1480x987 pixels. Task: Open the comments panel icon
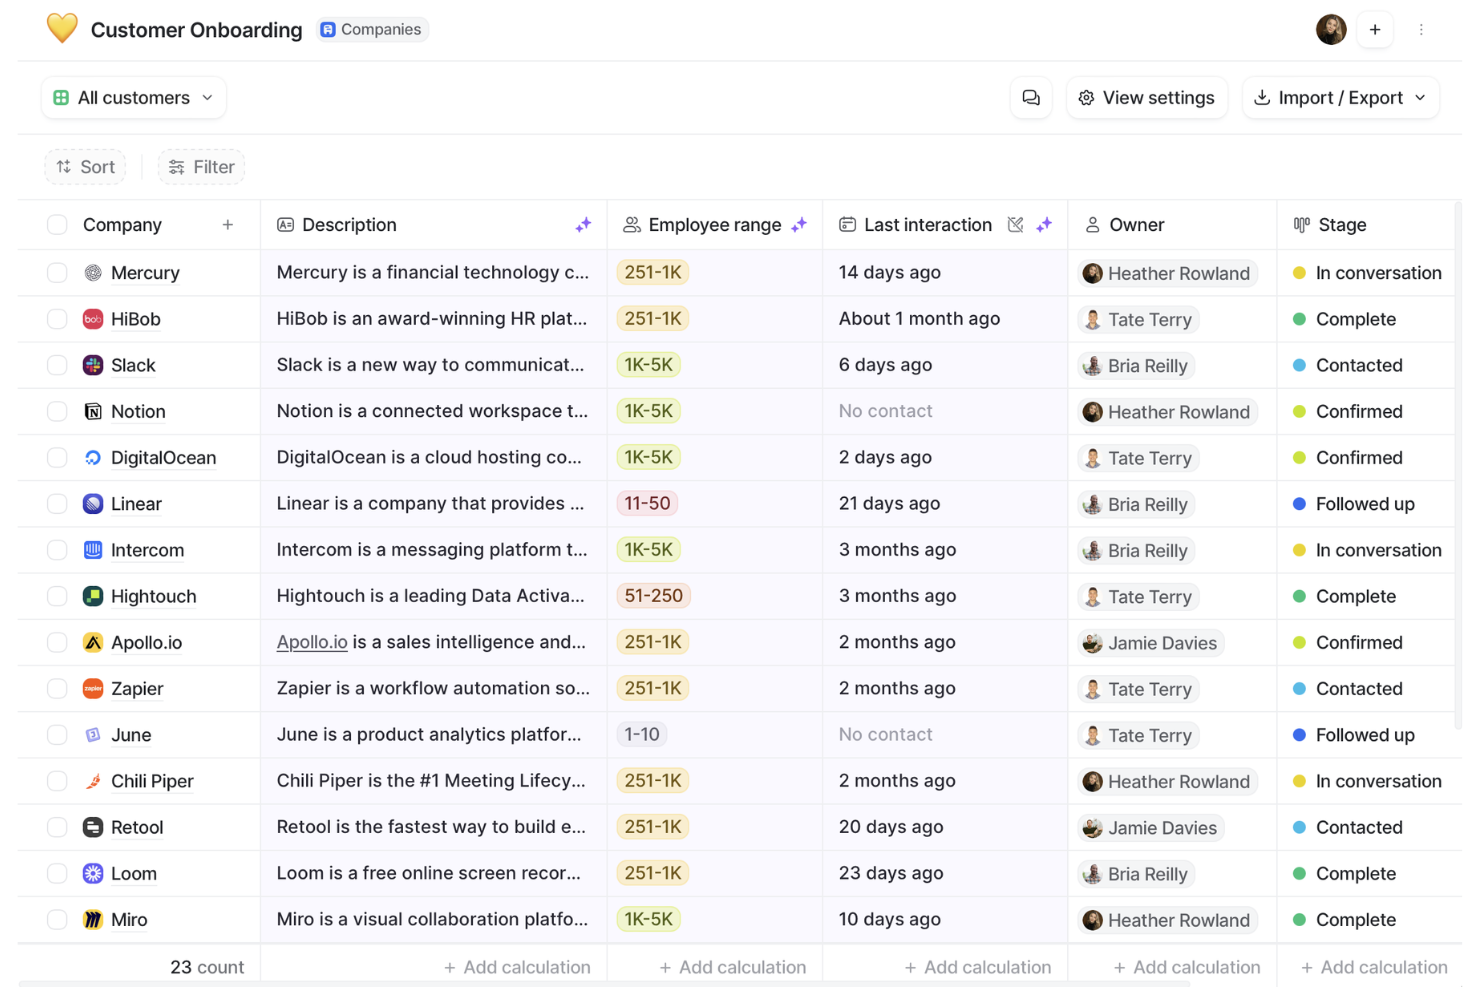click(x=1031, y=97)
